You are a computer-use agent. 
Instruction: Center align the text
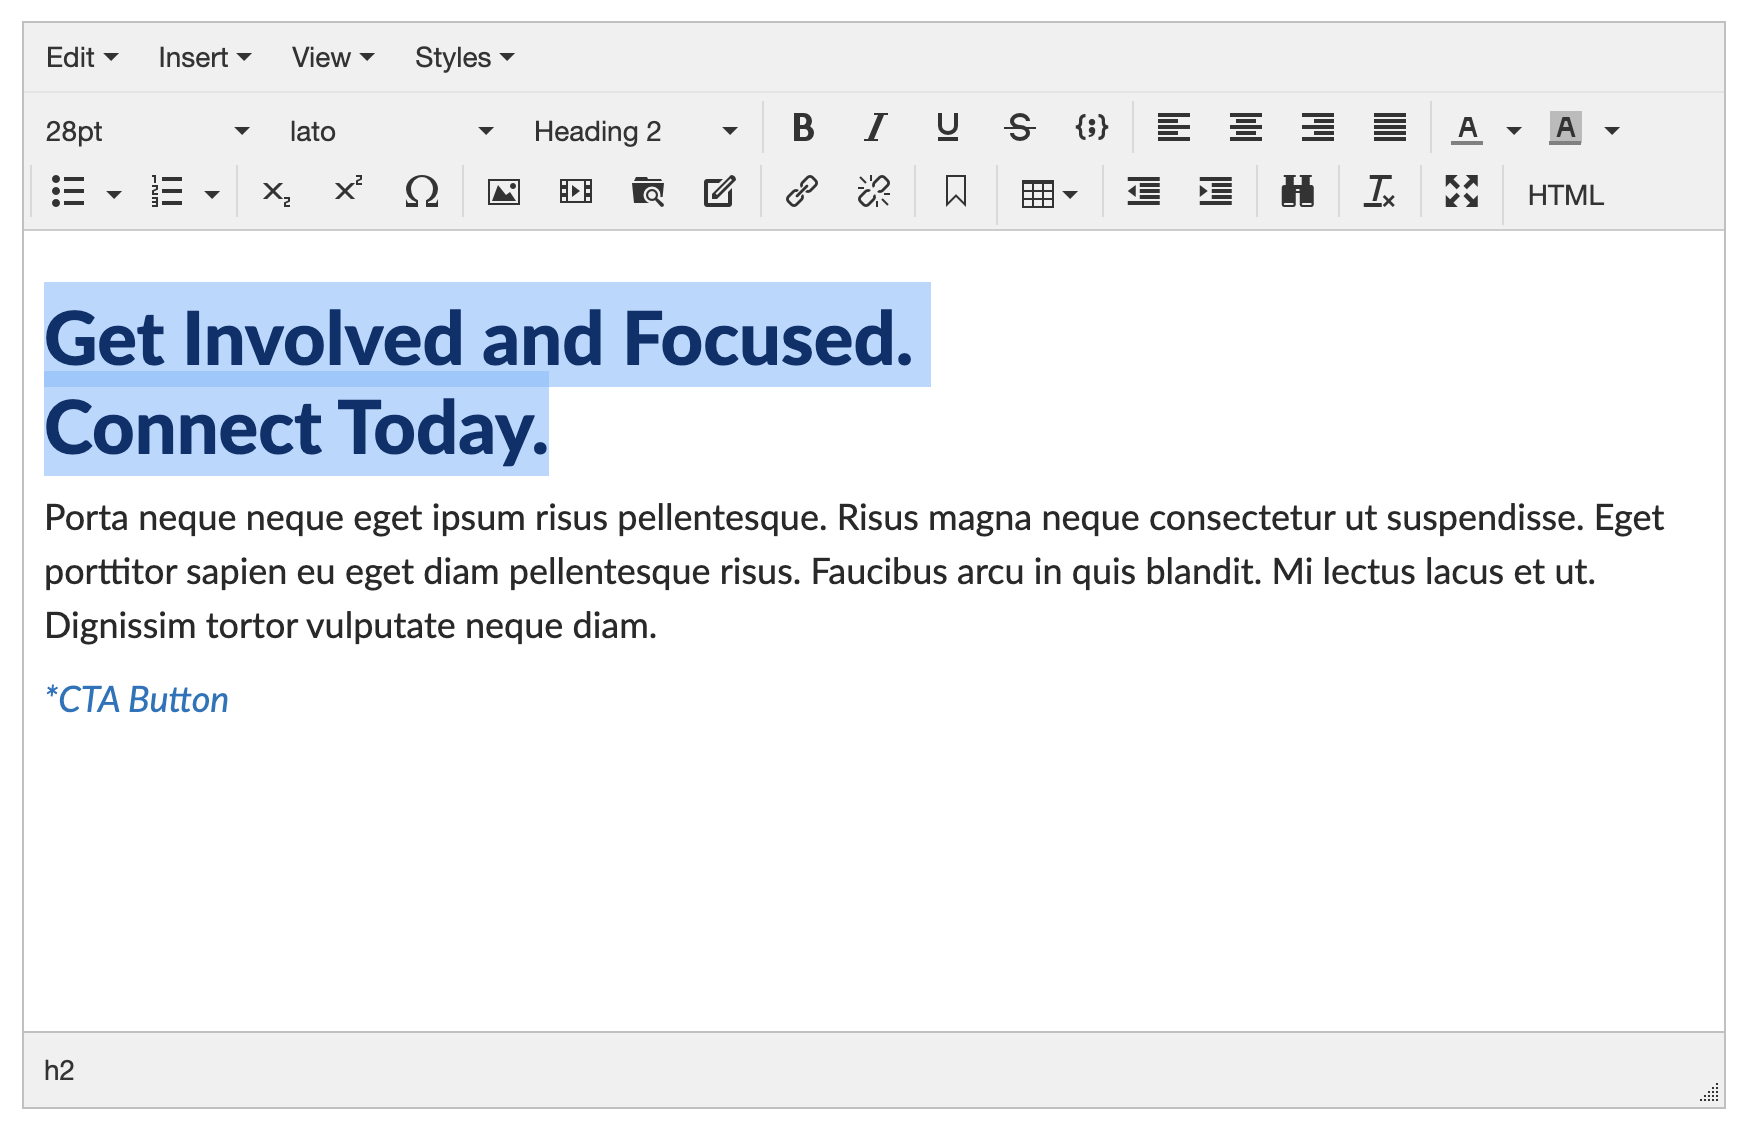1246,128
